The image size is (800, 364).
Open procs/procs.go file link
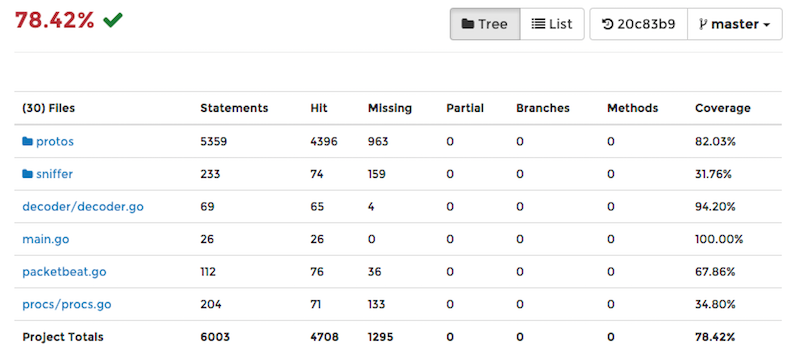click(67, 304)
